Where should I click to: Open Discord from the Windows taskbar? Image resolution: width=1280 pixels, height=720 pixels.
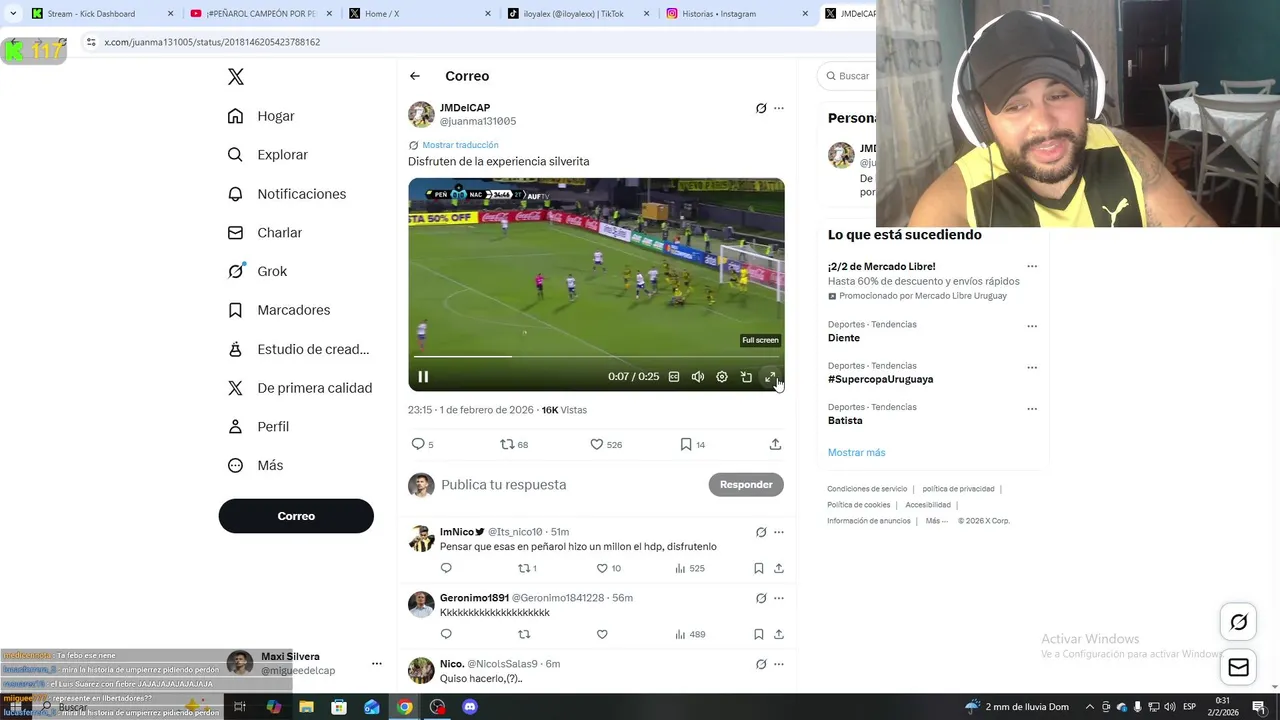coord(470,707)
